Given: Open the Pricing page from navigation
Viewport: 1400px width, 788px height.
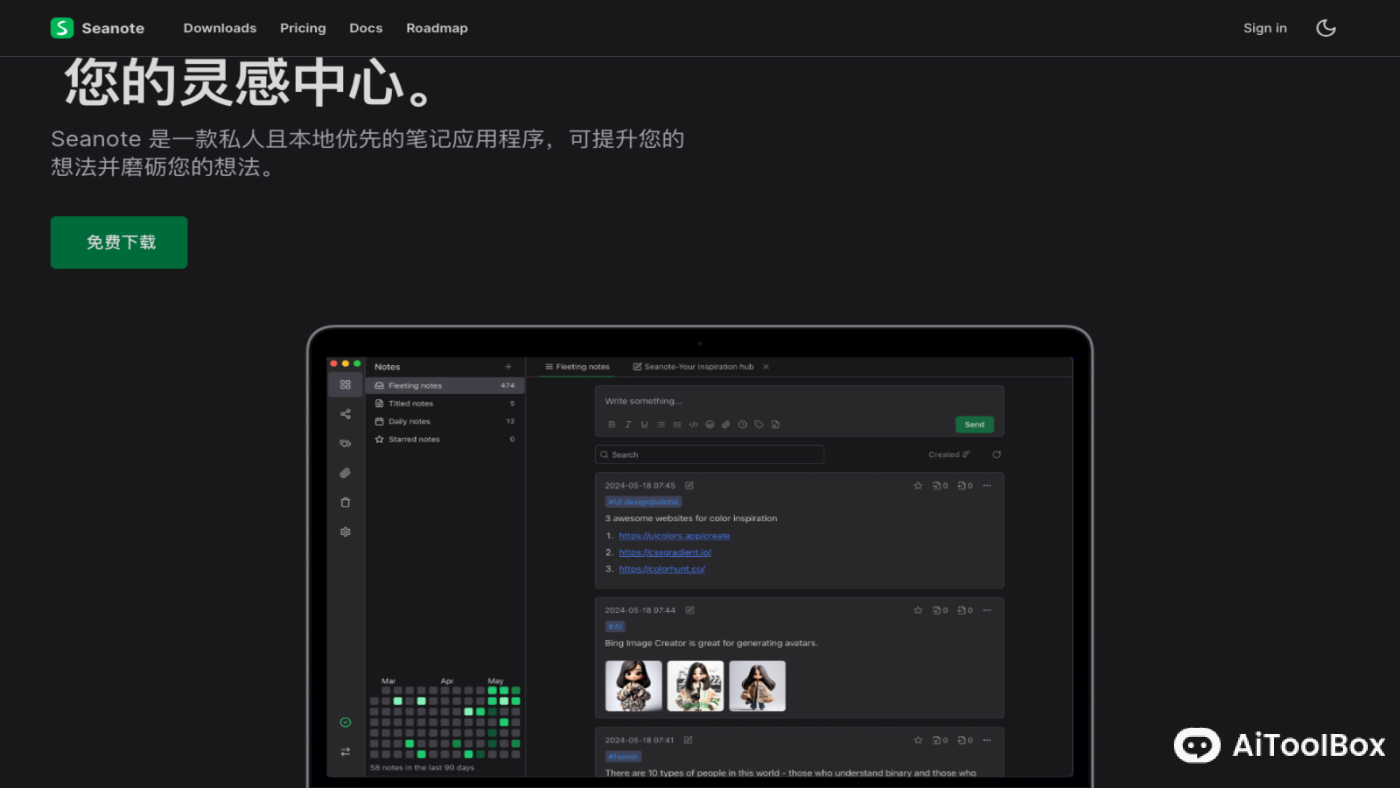Looking at the screenshot, I should pos(302,28).
